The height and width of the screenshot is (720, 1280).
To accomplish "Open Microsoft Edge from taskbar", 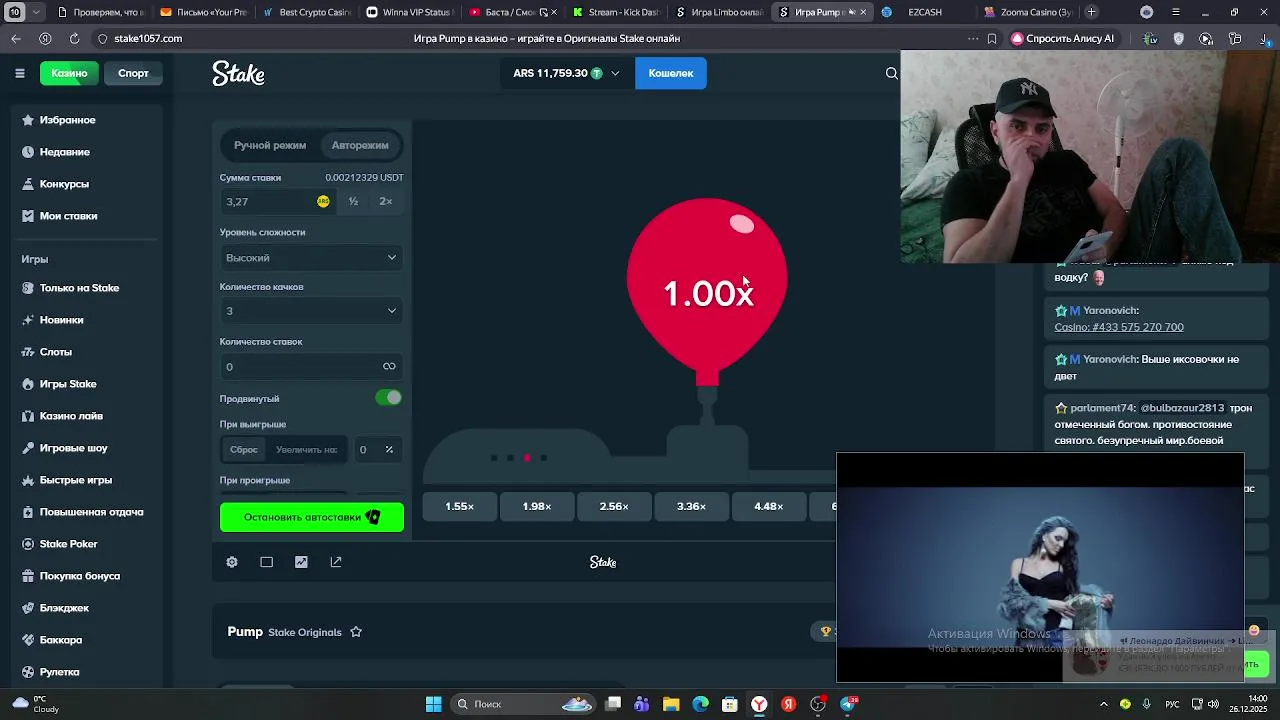I will coord(700,704).
